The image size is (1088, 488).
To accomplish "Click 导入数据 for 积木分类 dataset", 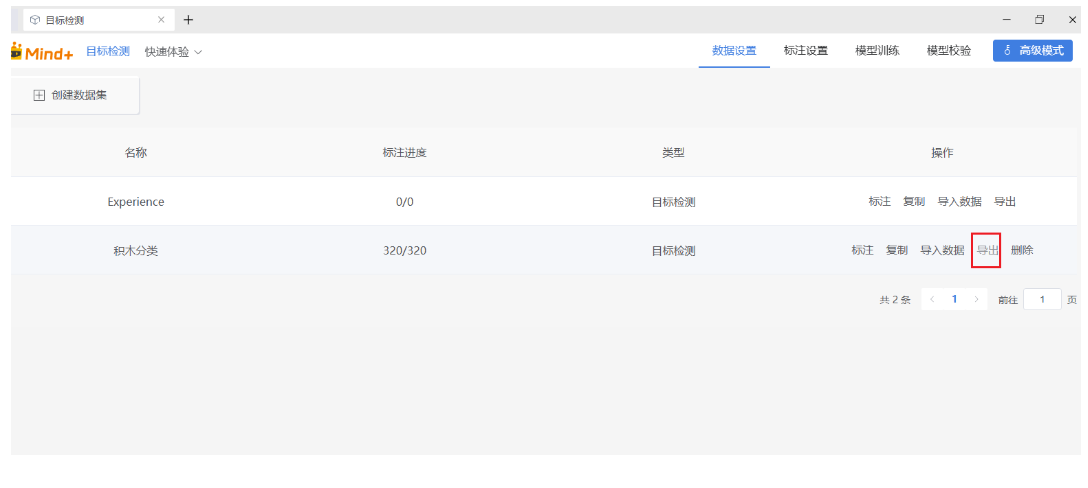I will coord(942,250).
